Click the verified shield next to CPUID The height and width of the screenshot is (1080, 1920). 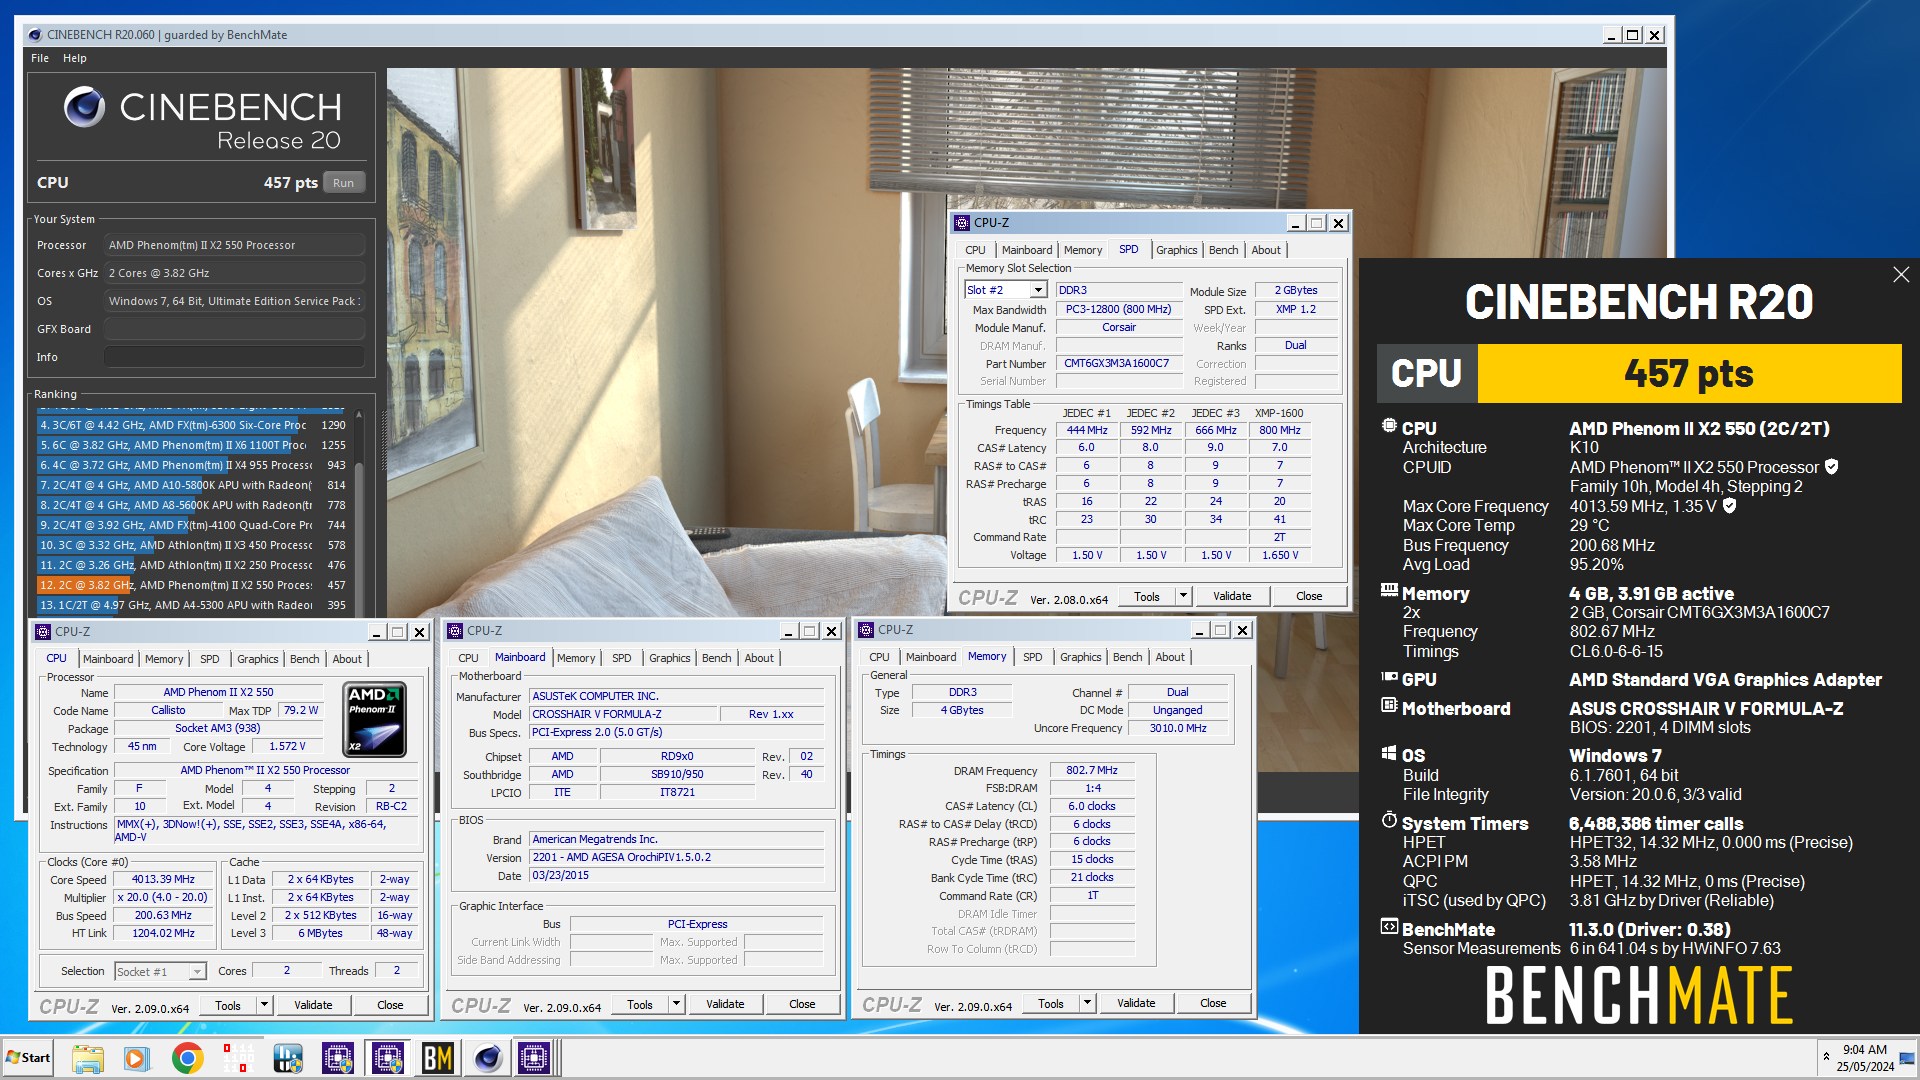[1832, 467]
